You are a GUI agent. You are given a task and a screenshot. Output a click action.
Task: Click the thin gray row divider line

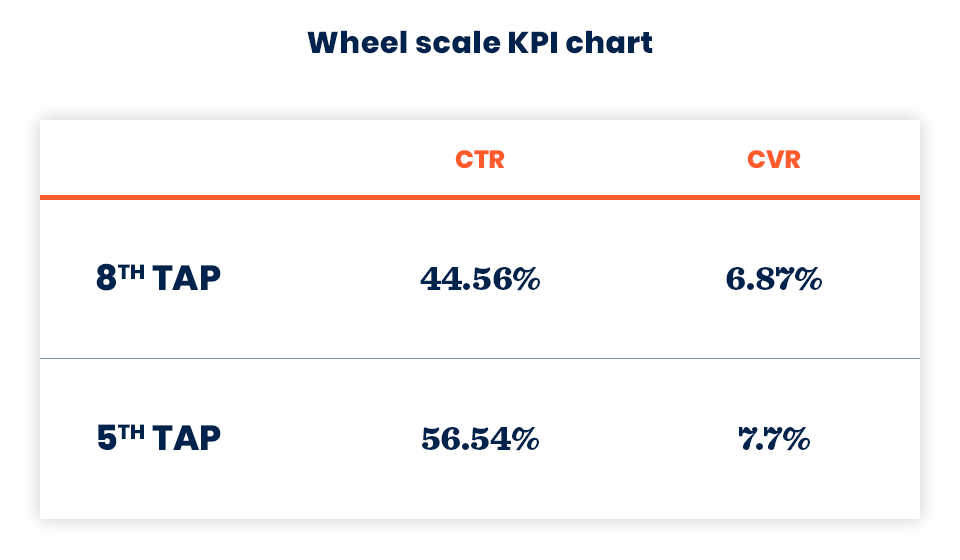pos(480,358)
